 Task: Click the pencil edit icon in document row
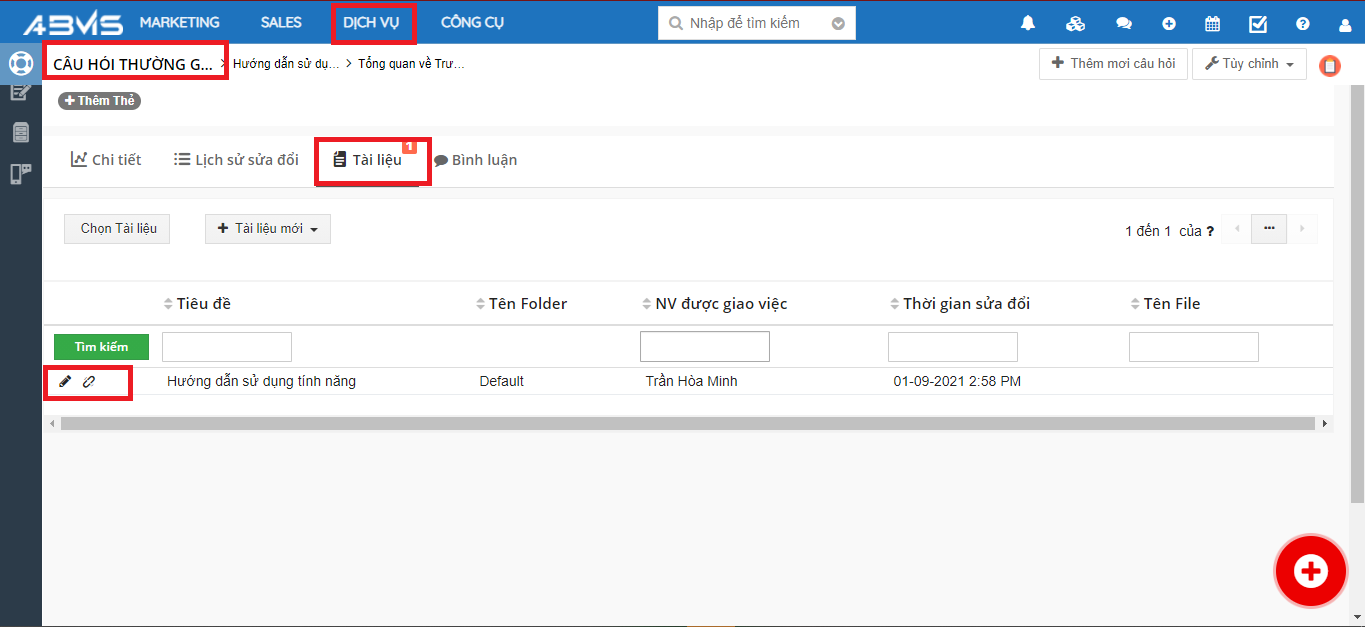pyautogui.click(x=66, y=381)
